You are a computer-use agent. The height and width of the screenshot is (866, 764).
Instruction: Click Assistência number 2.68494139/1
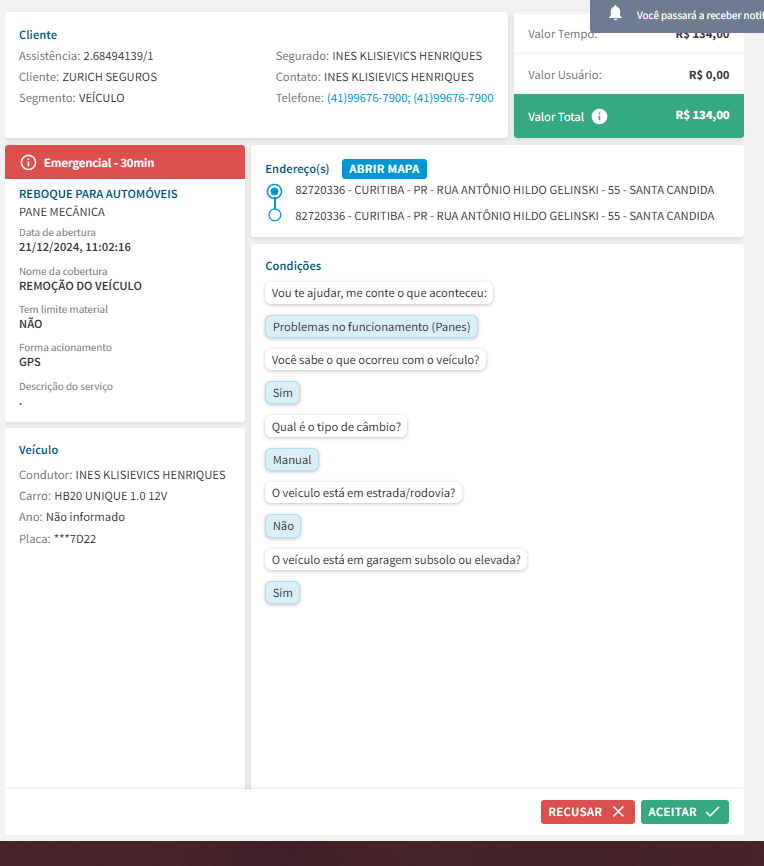(118, 56)
